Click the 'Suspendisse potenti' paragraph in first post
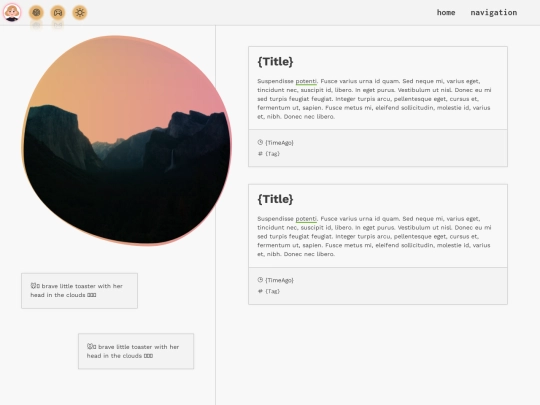This screenshot has height=405, width=540. click(374, 99)
